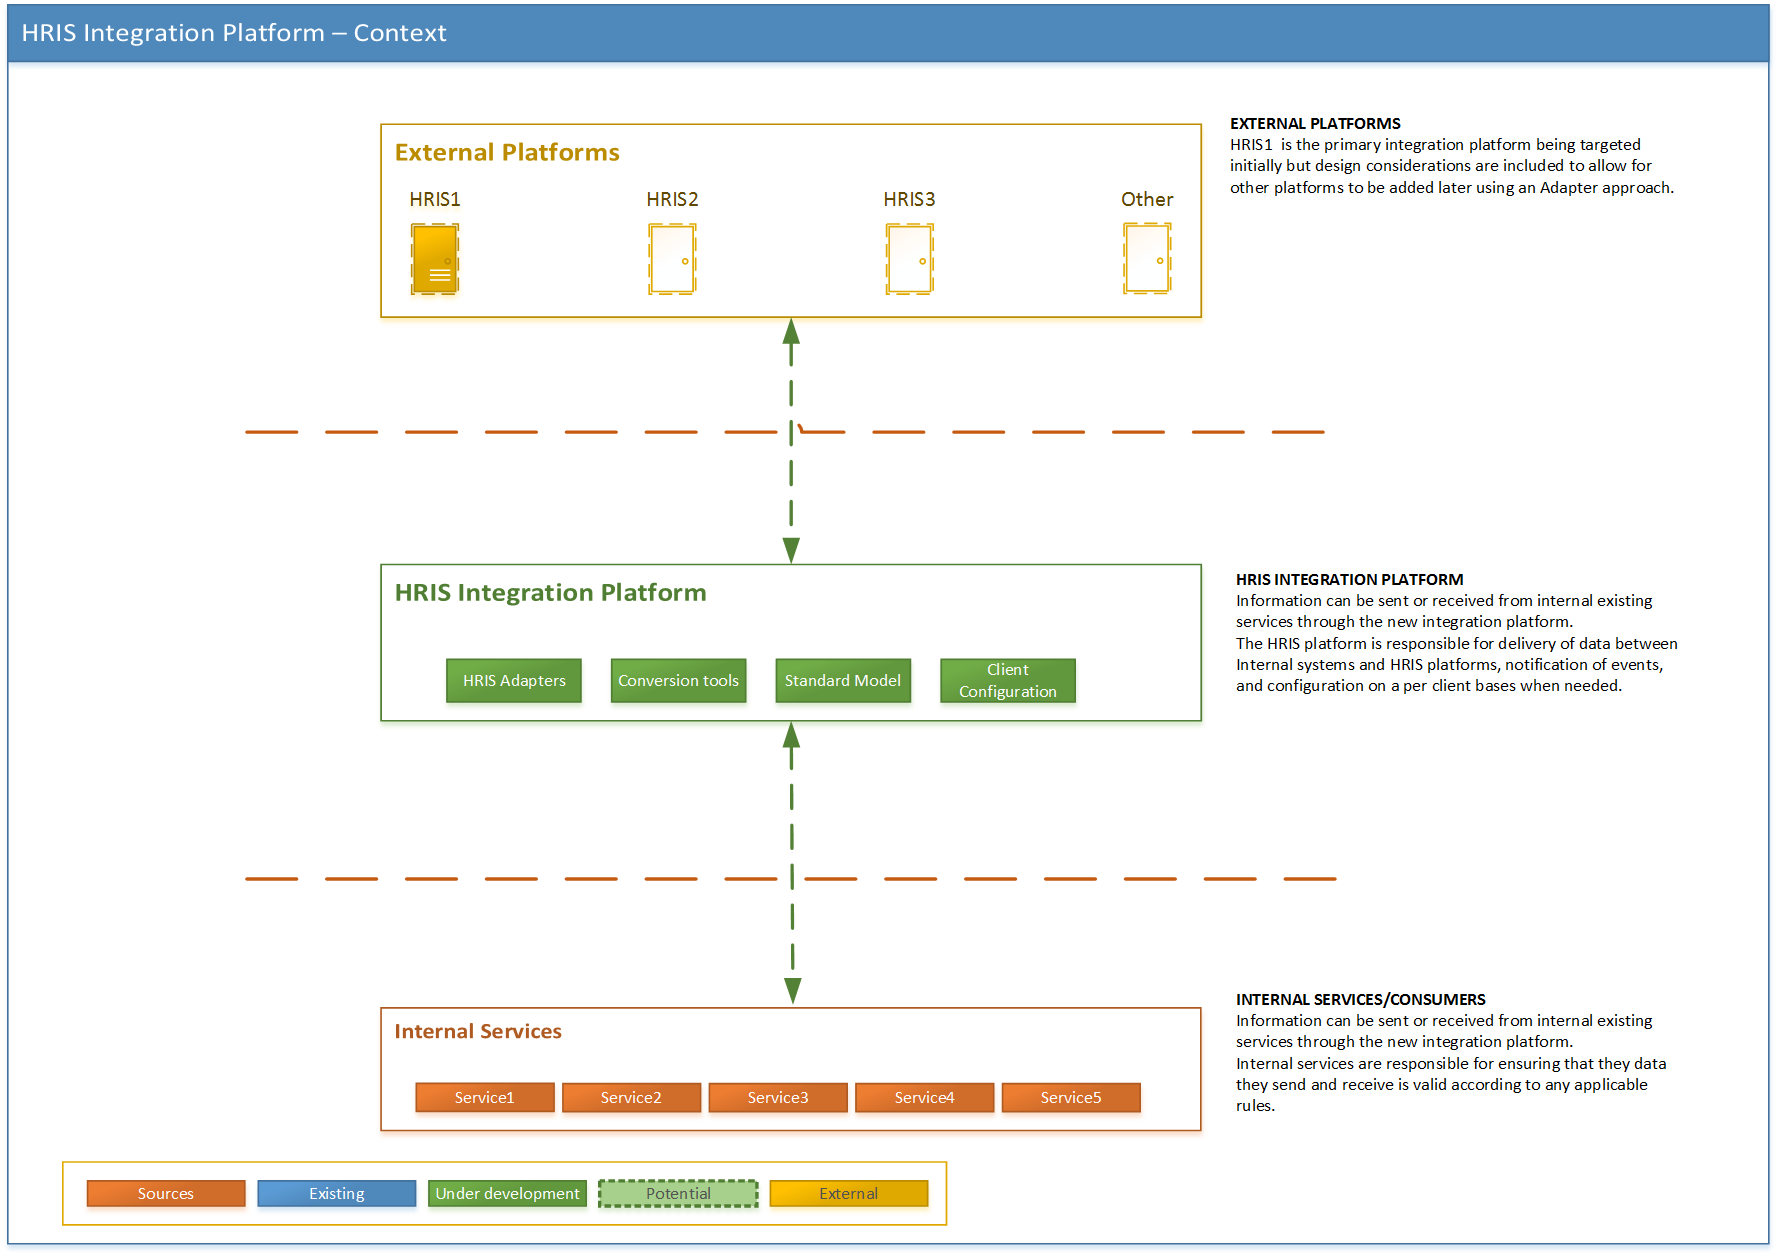Click the Sources legend swatch
1778x1257 pixels.
point(166,1194)
